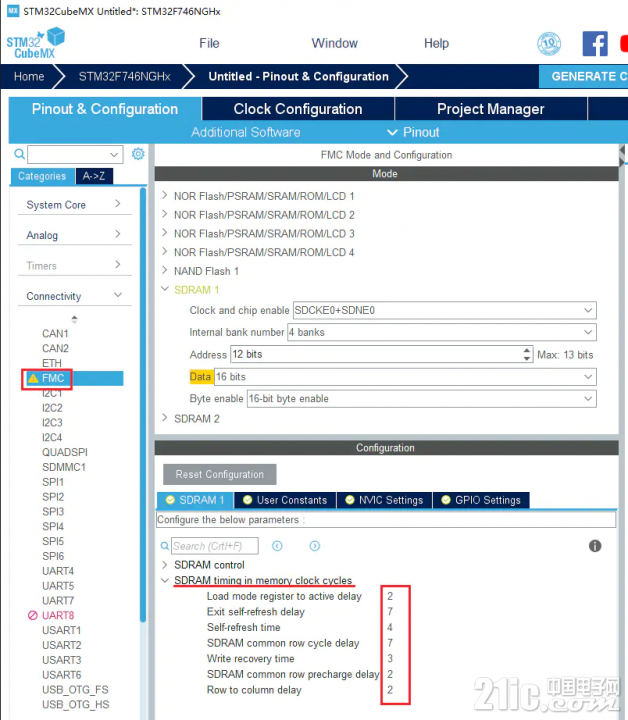Select the SDRAM 1 configuration tab

(195, 500)
